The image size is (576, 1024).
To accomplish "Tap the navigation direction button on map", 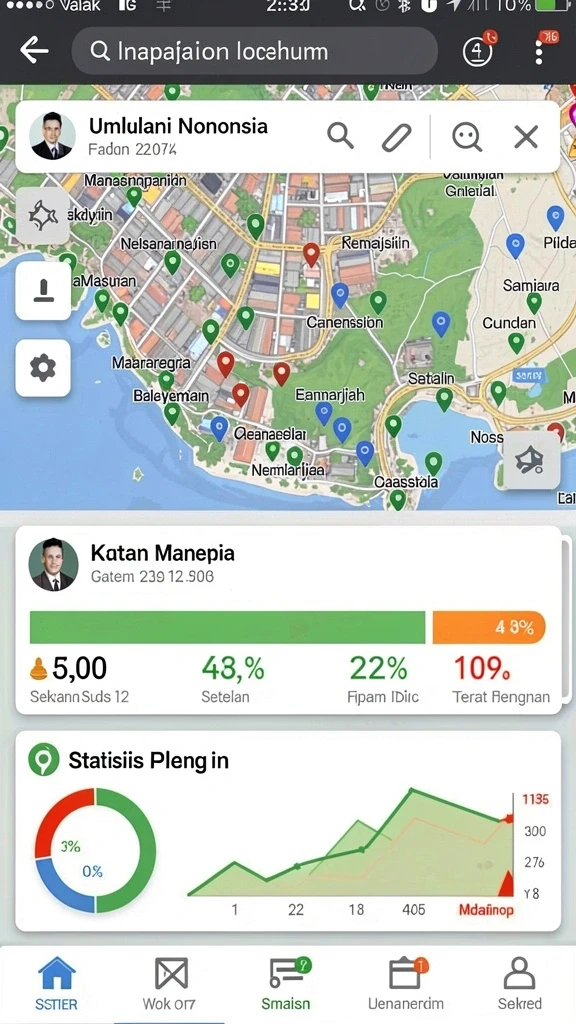I will point(532,460).
